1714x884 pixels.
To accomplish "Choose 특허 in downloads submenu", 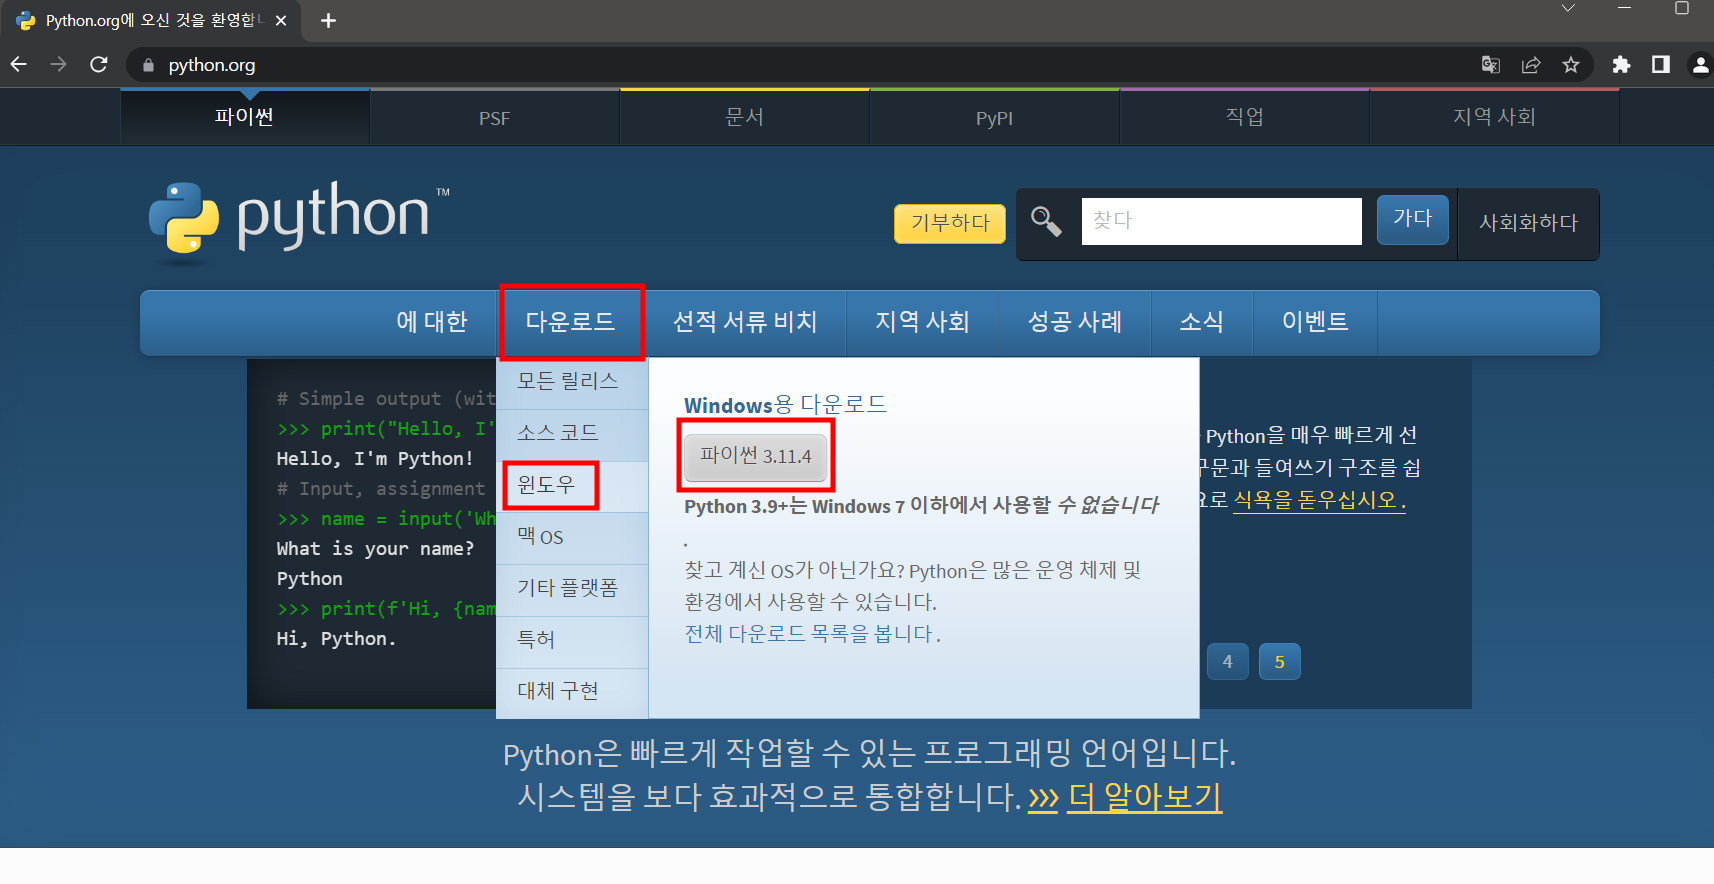I will pyautogui.click(x=572, y=641).
